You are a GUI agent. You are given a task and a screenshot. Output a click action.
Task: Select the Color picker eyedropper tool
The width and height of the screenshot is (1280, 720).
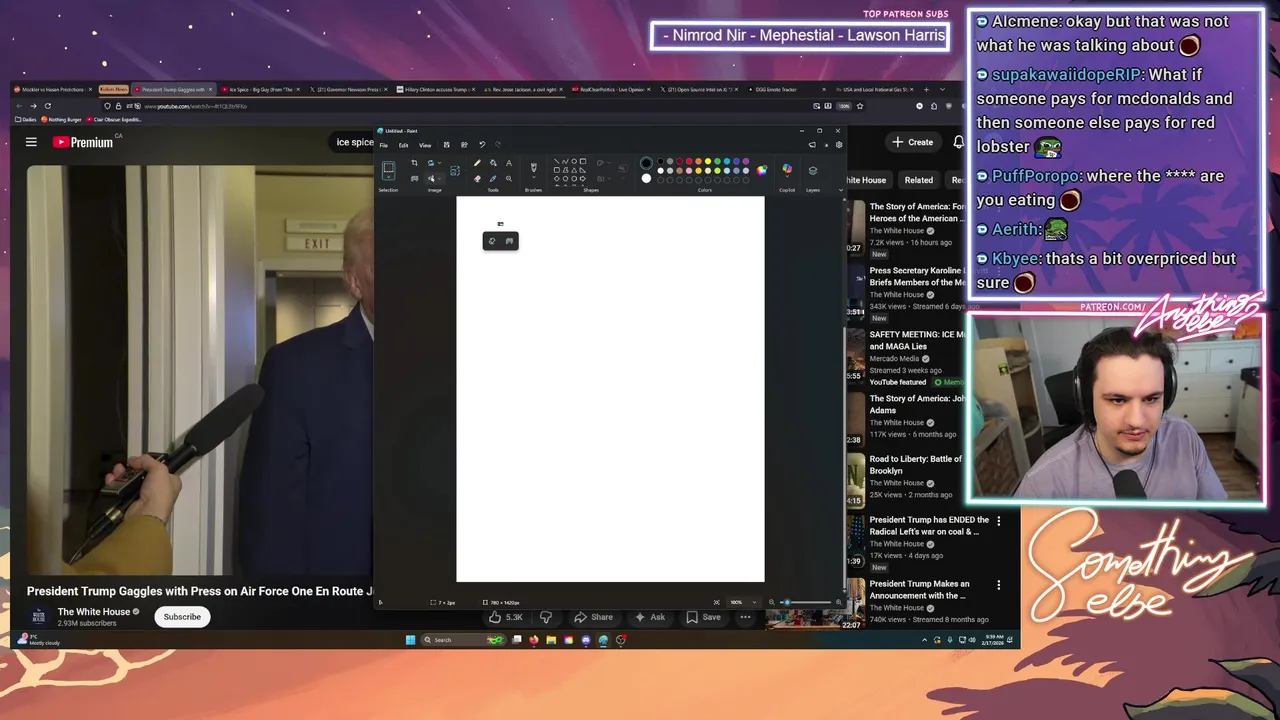coord(493,179)
